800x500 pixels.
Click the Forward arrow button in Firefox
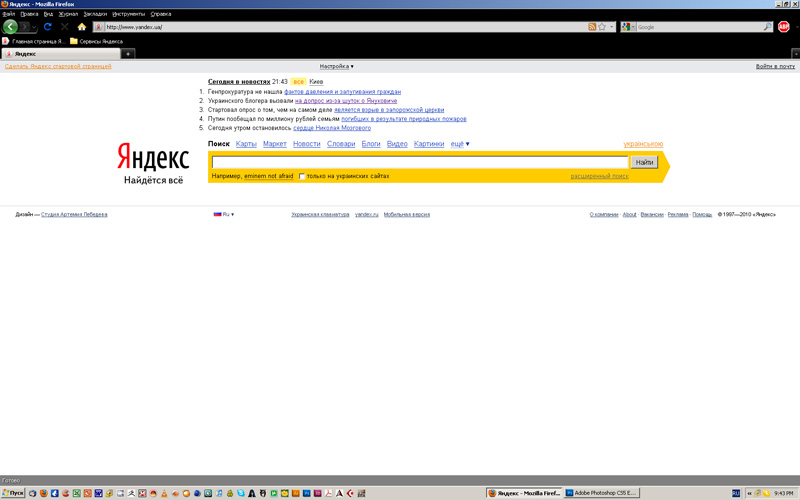(x=24, y=27)
